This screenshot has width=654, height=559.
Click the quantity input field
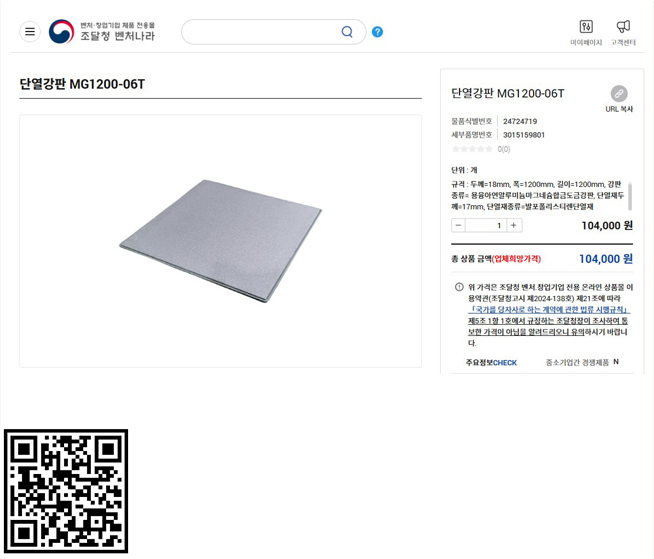[486, 225]
